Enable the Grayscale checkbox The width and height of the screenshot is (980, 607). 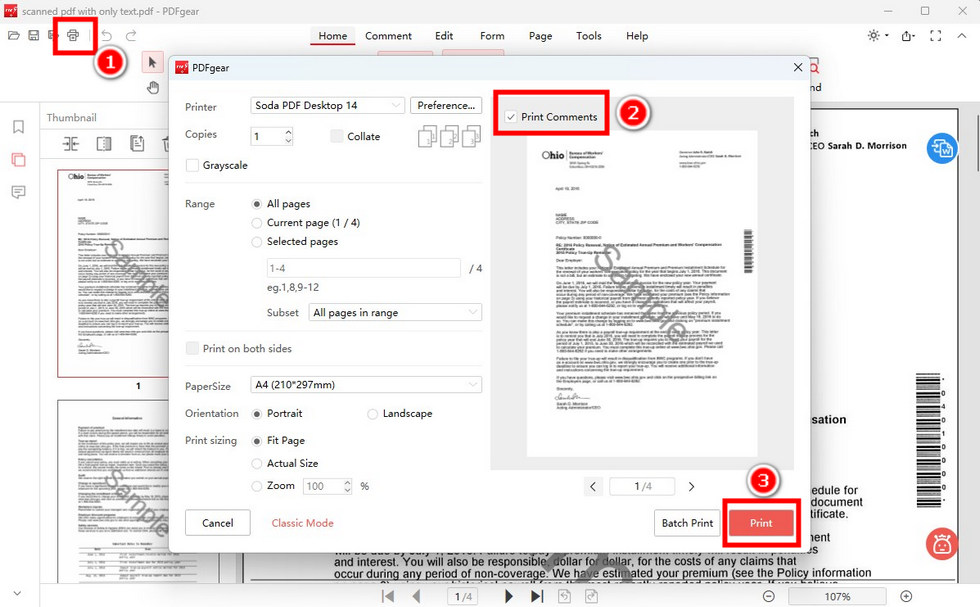[192, 165]
